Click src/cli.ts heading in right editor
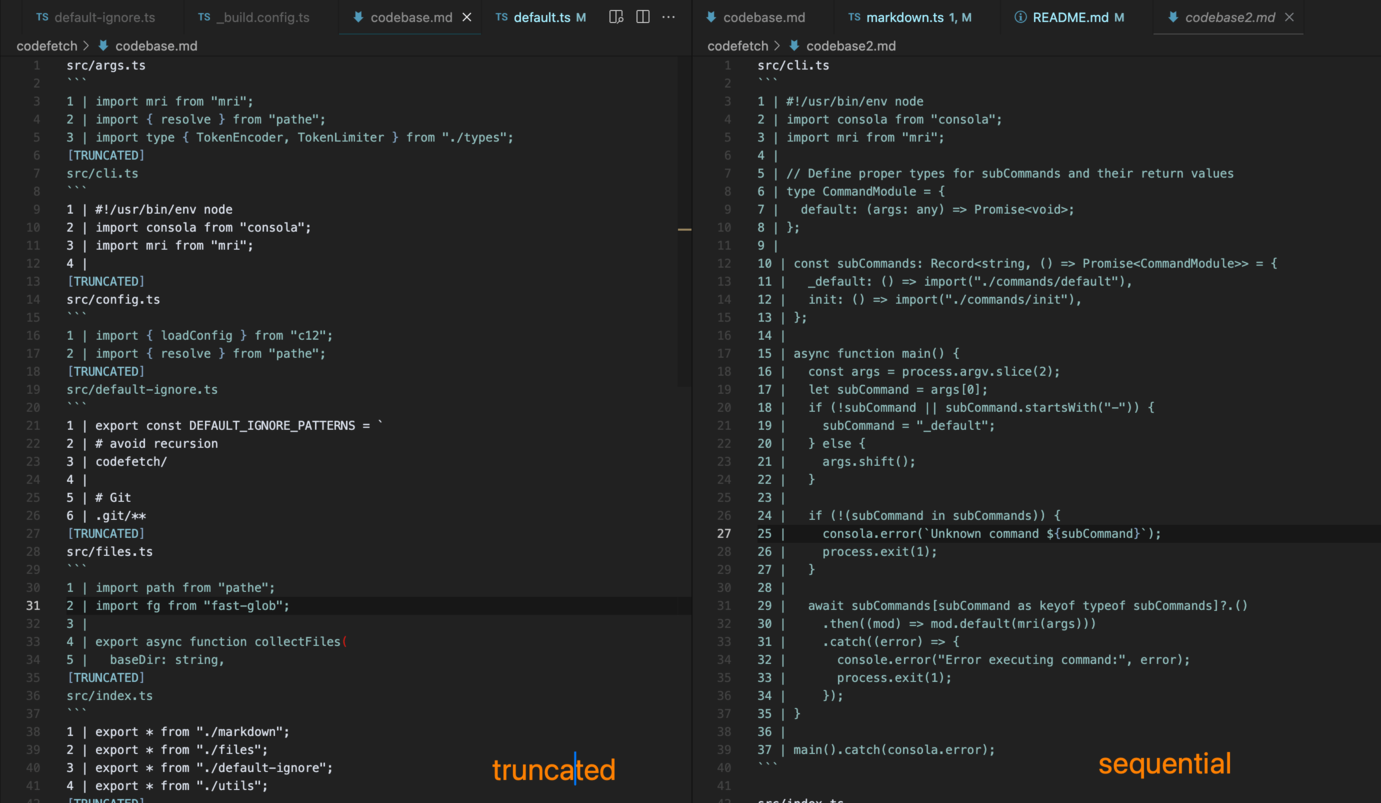Viewport: 1381px width, 803px height. click(x=793, y=65)
